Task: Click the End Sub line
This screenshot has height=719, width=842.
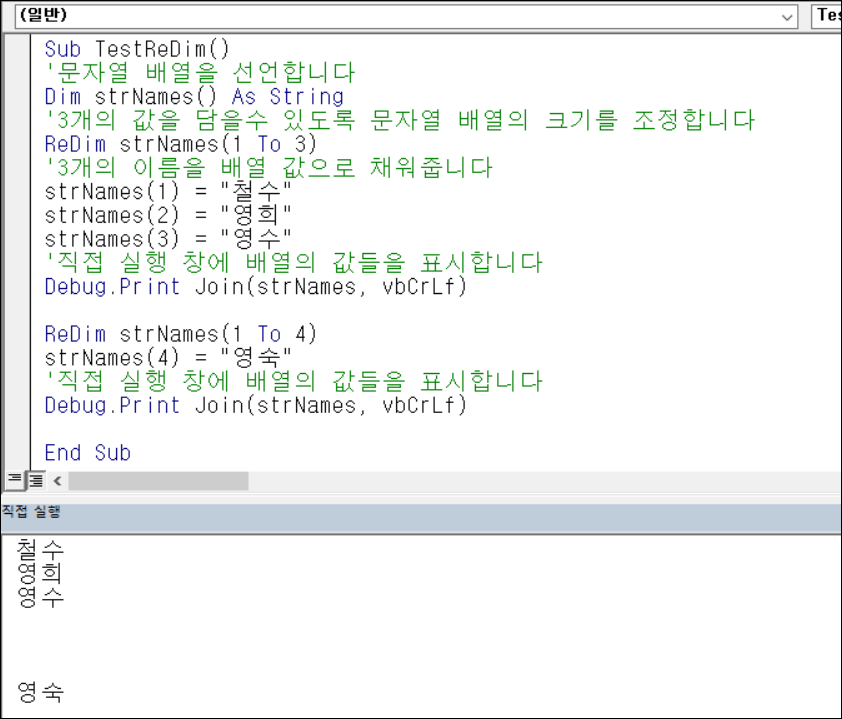Action: coord(88,453)
